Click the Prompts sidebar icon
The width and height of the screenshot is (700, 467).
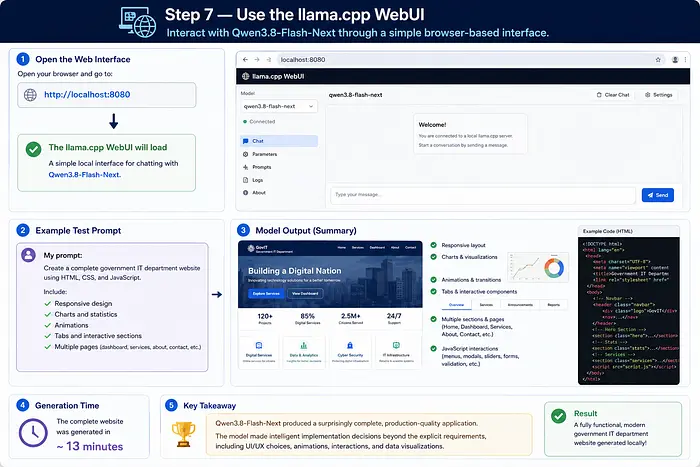246,167
